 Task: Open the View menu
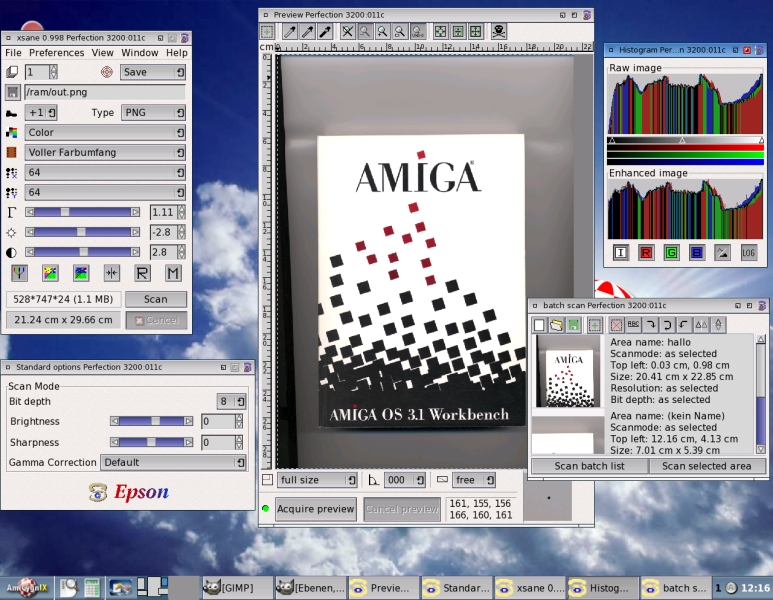tap(103, 53)
